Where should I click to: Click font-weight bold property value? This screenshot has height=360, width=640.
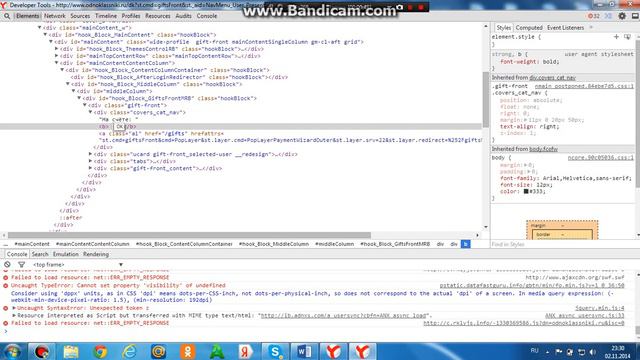551,62
